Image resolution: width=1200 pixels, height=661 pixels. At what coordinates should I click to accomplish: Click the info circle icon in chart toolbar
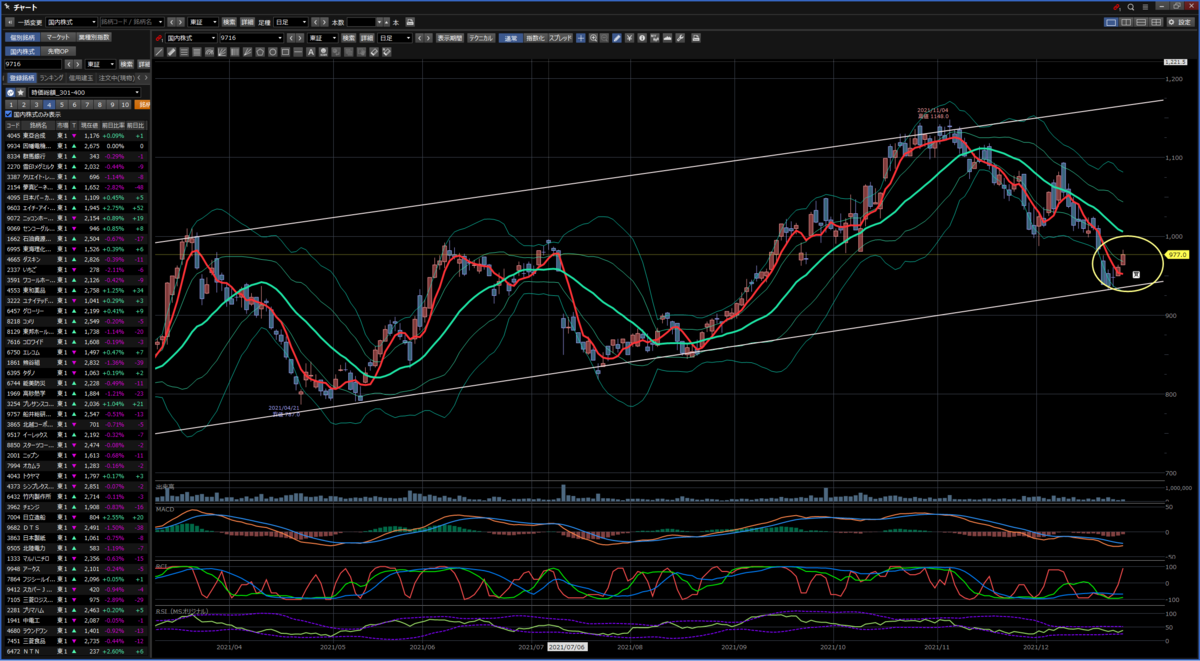tap(642, 38)
